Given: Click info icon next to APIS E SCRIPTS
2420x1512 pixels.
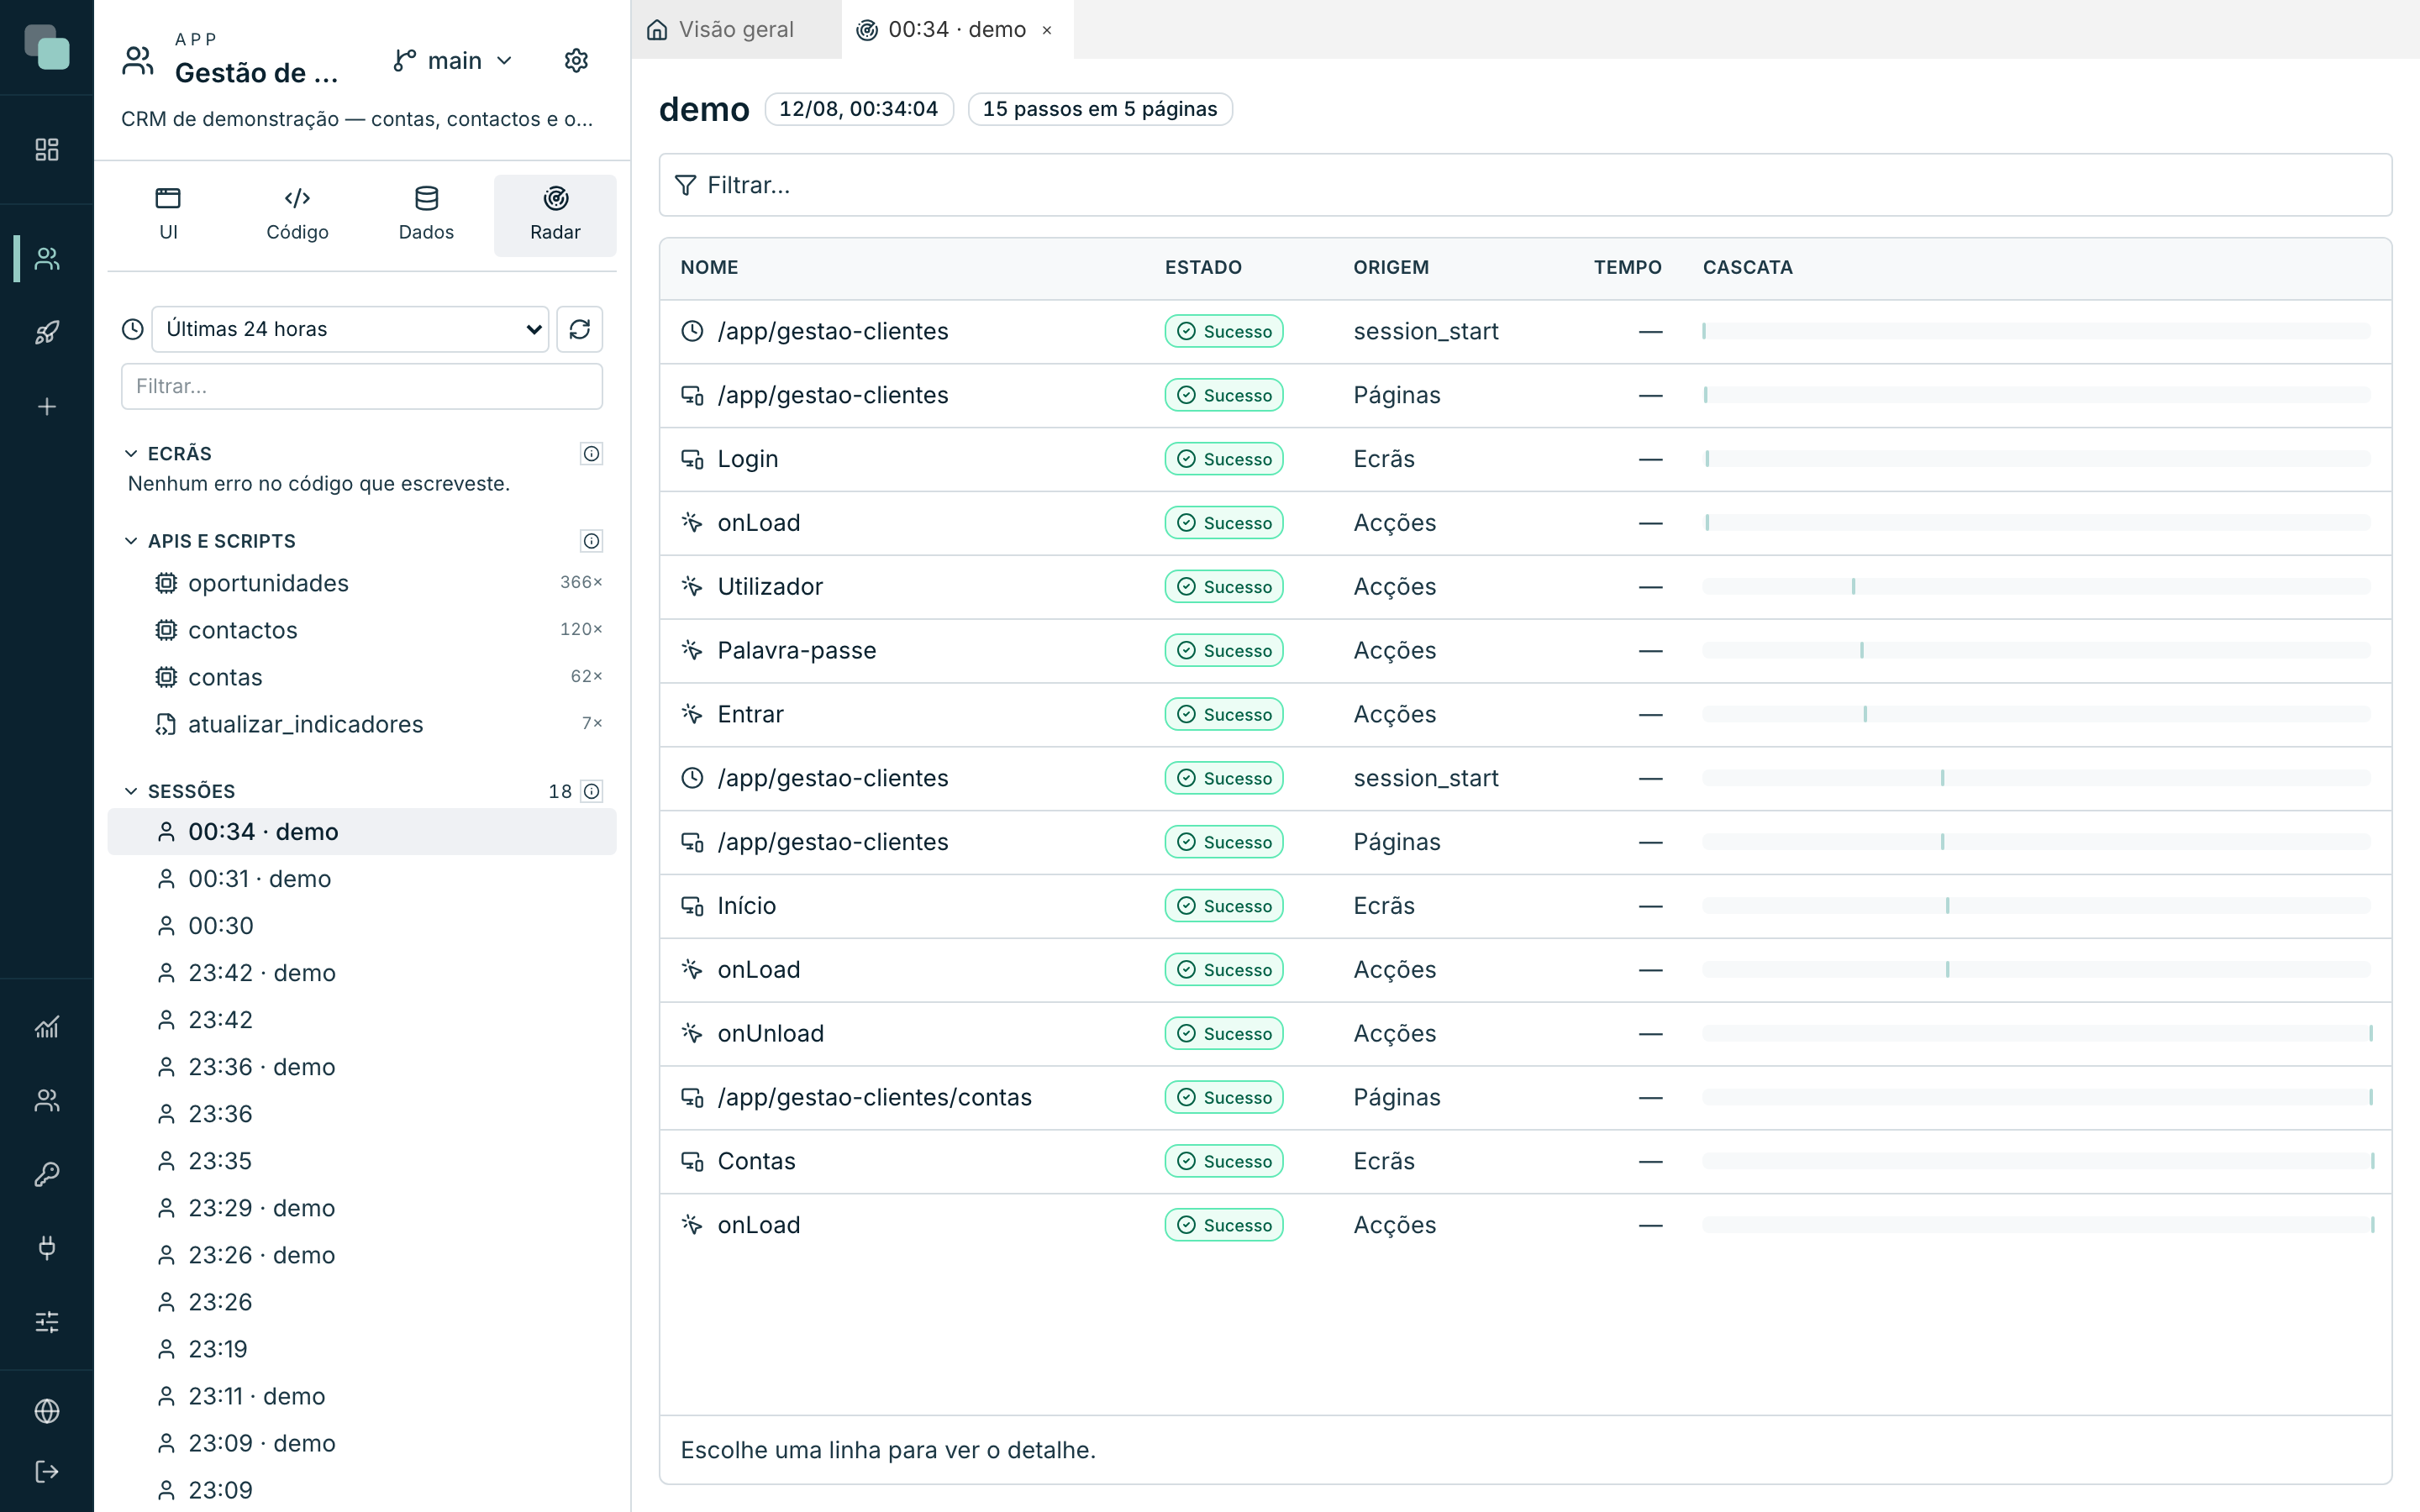Looking at the screenshot, I should [x=592, y=541].
